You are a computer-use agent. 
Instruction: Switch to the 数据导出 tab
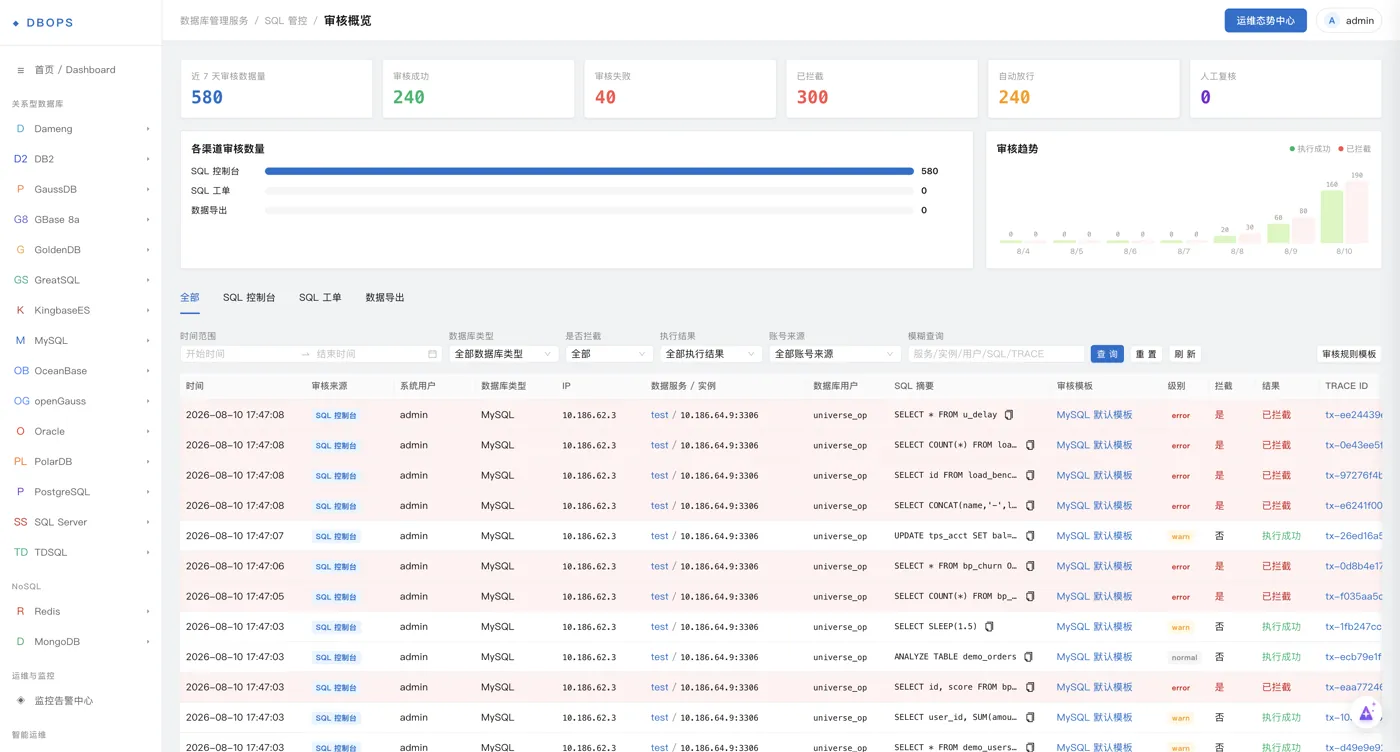coord(385,298)
